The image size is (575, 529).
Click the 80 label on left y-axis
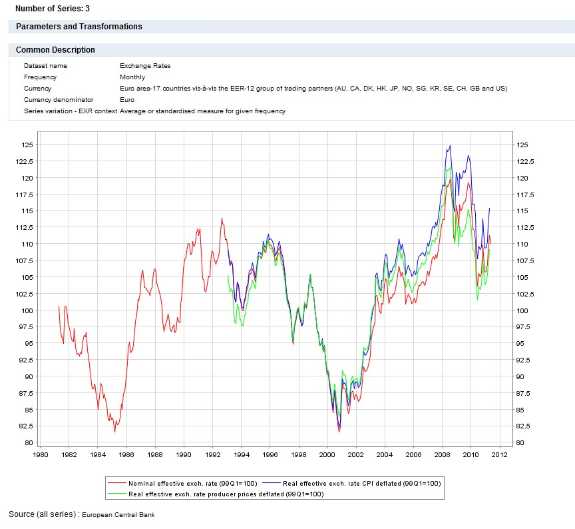pos(29,442)
